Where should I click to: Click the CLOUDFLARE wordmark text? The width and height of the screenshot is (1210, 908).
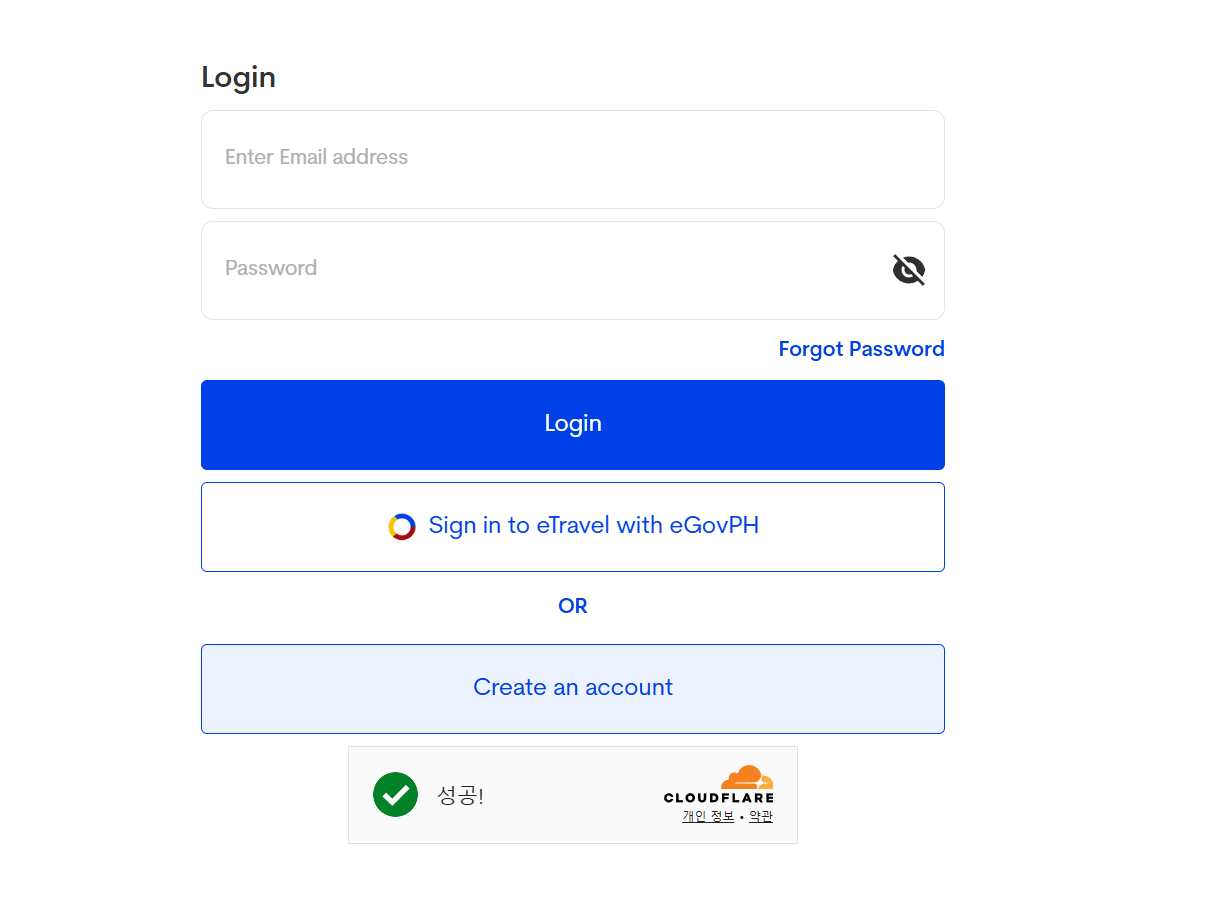[719, 798]
